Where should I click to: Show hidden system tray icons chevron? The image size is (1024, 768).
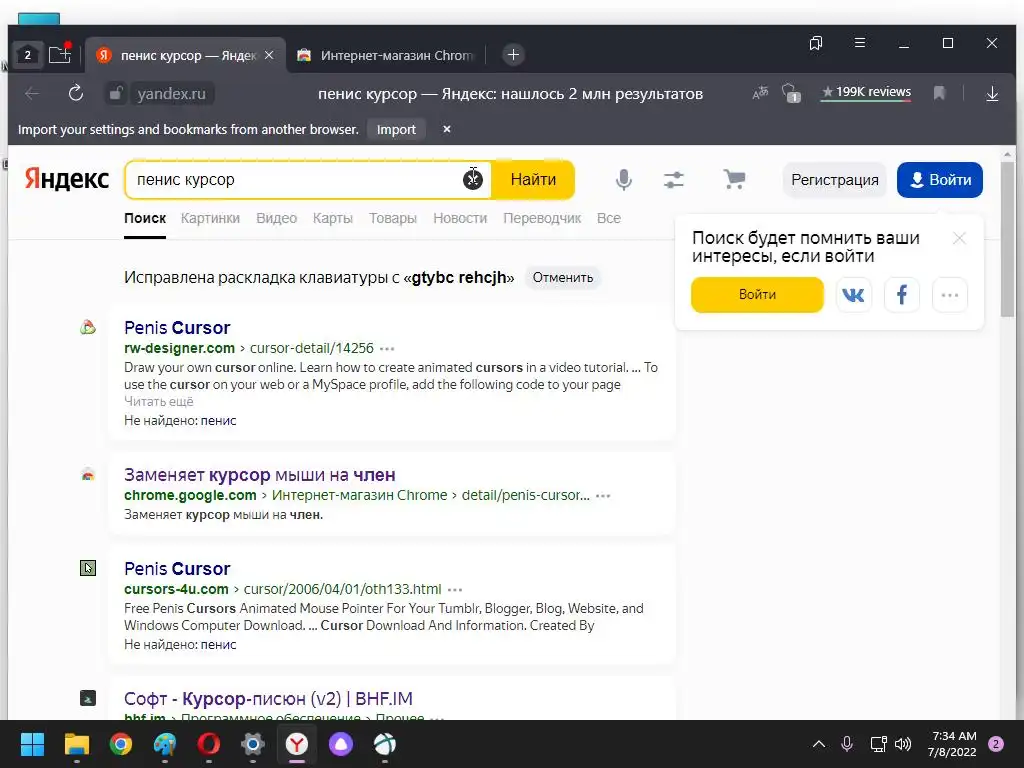(x=818, y=744)
